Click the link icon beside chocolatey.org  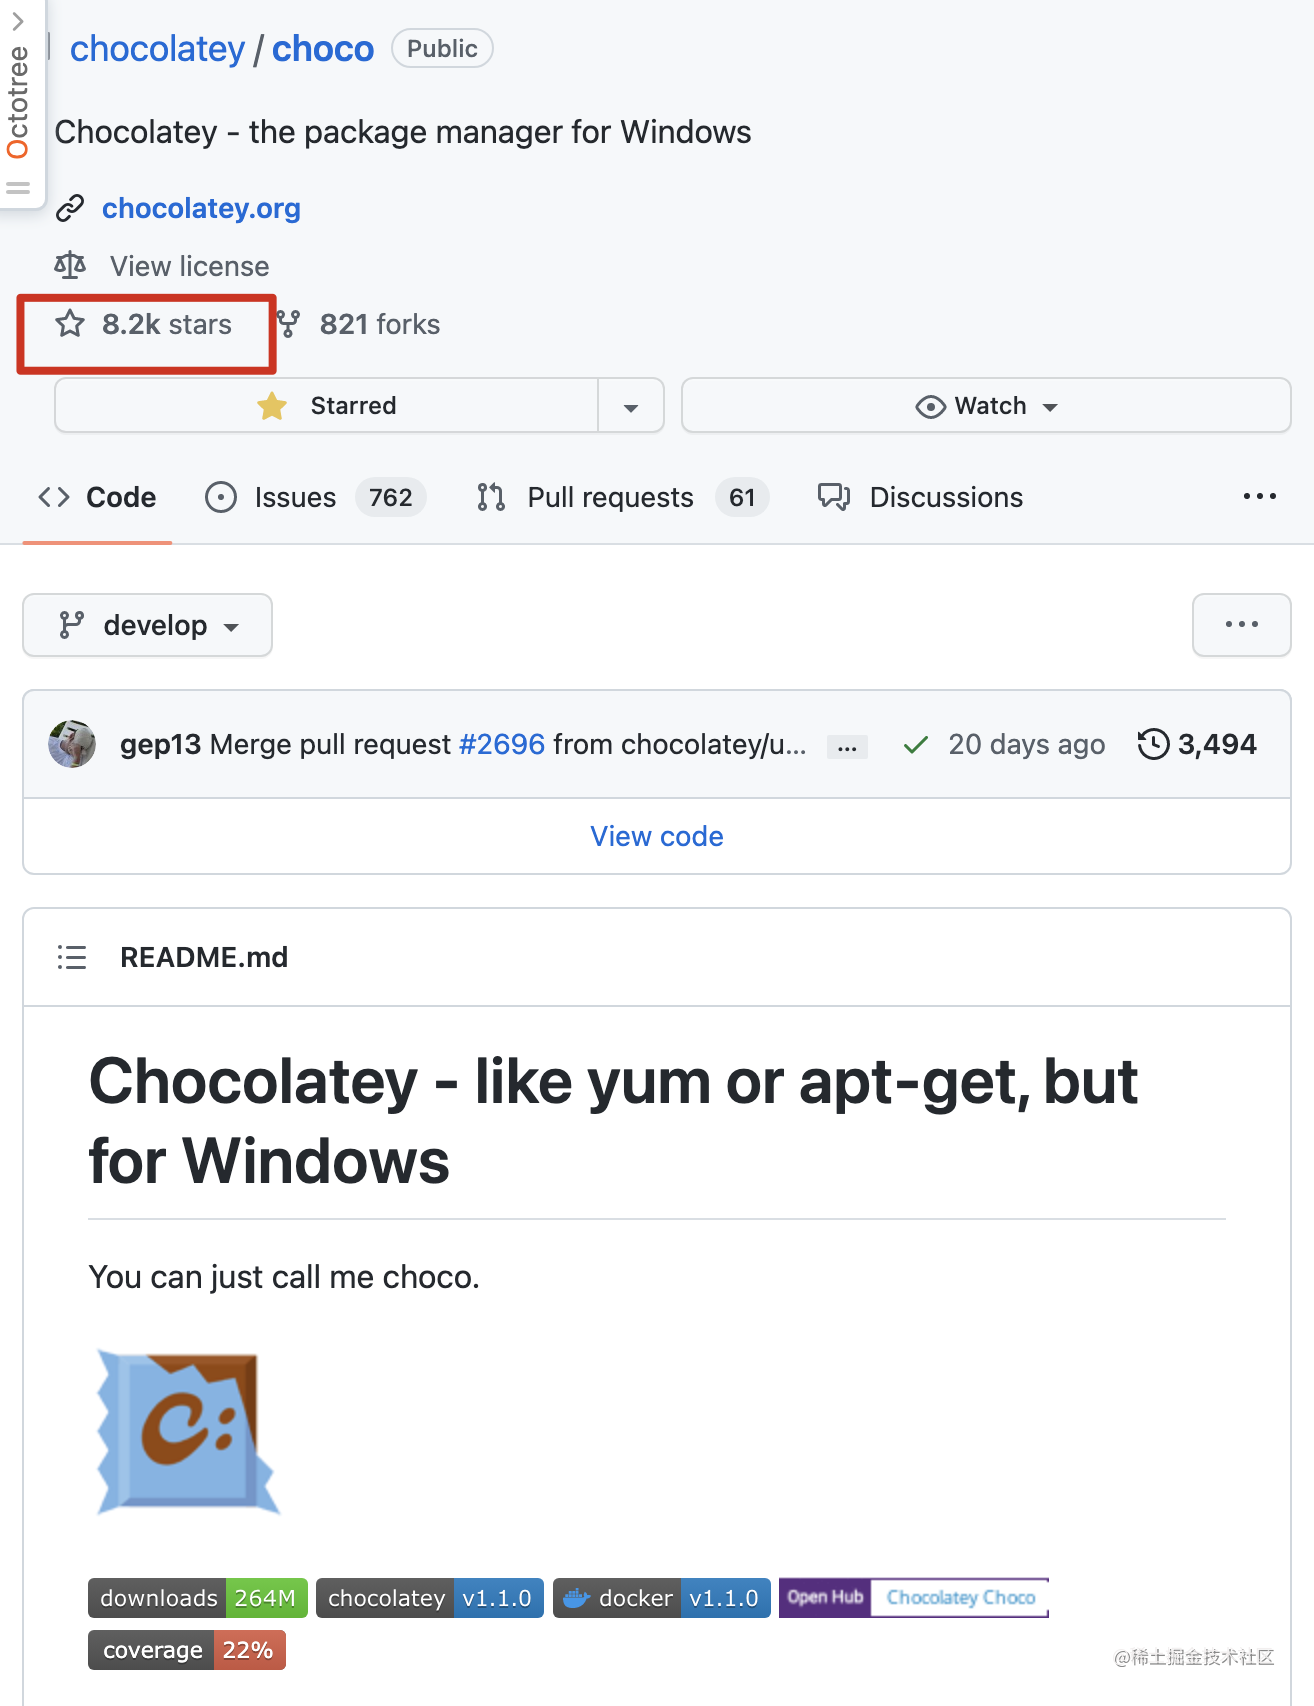pyautogui.click(x=70, y=208)
